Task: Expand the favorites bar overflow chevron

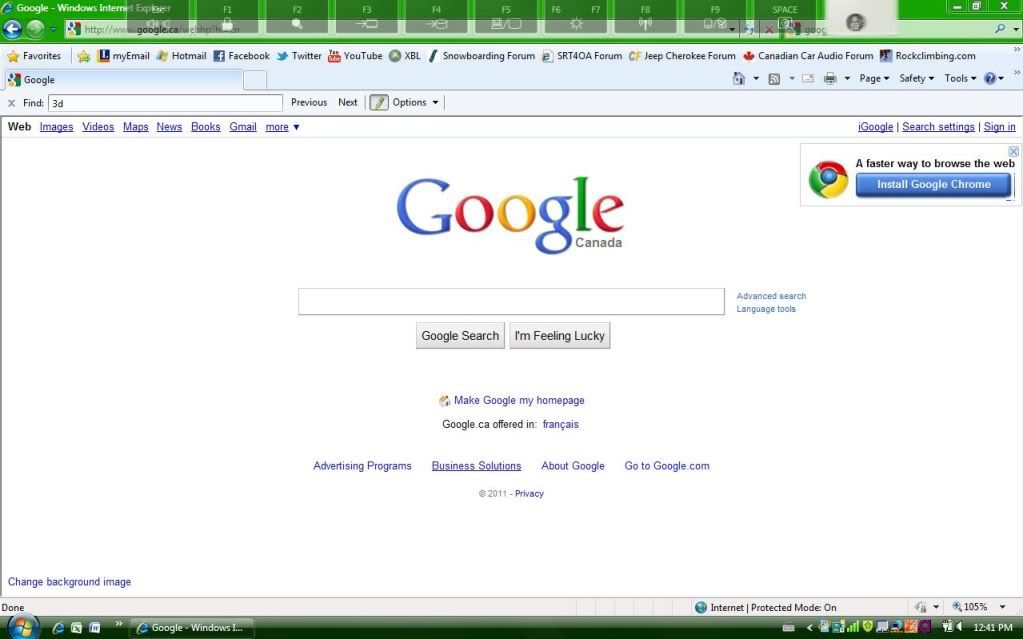Action: click(x=1016, y=50)
